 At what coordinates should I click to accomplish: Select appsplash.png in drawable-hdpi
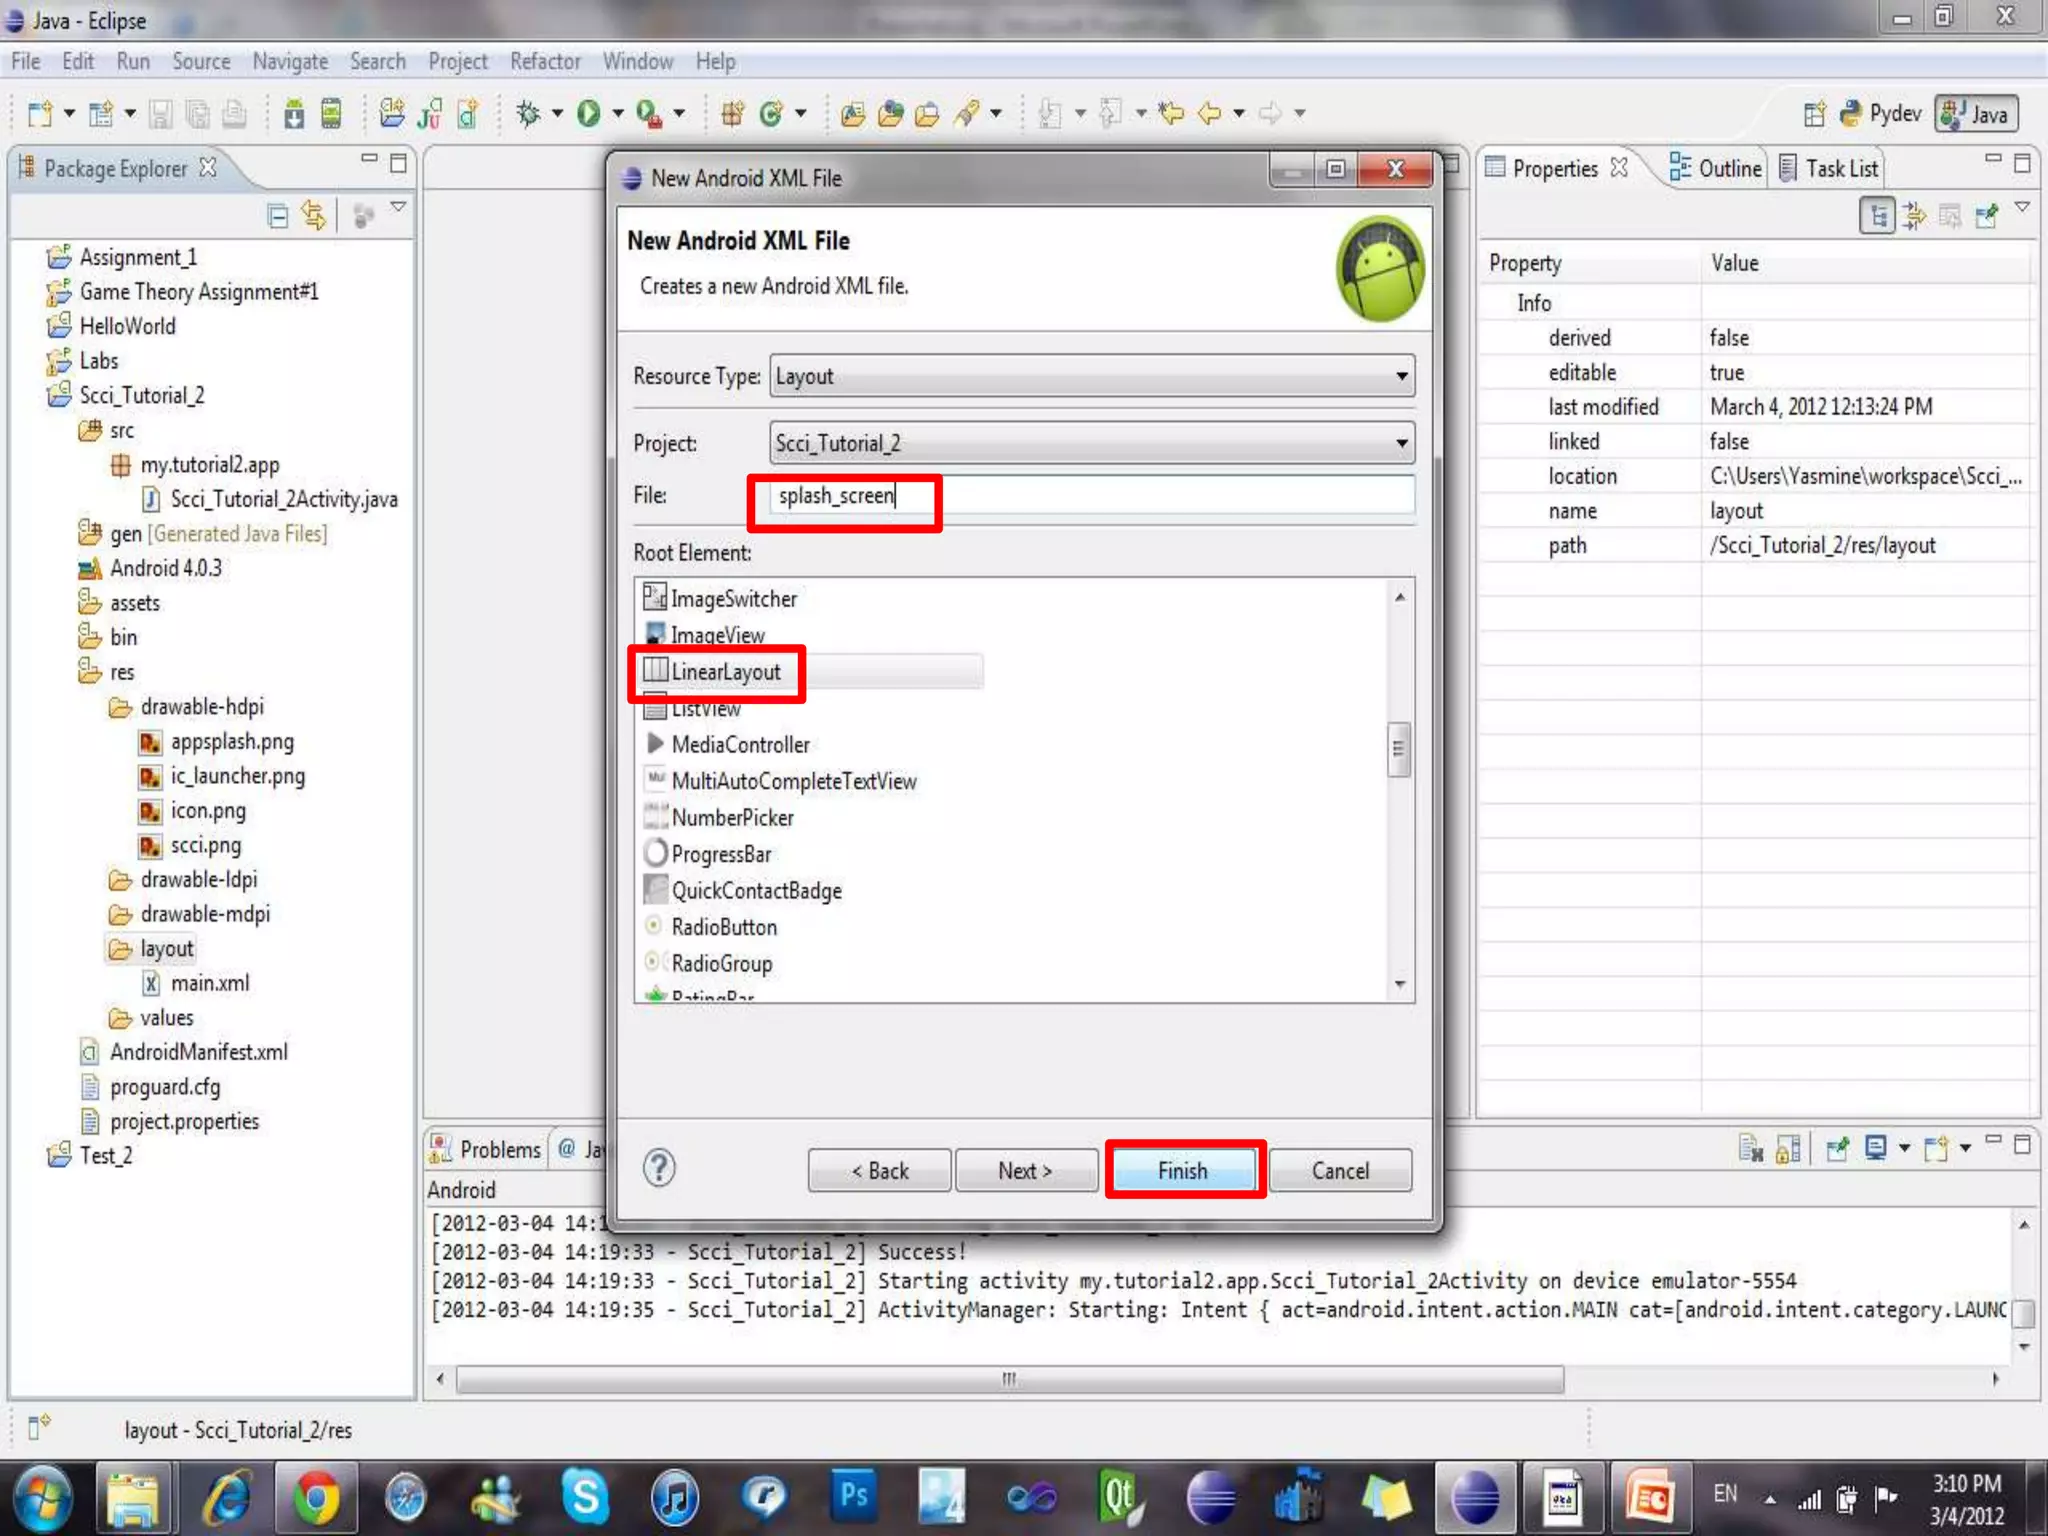[217, 742]
